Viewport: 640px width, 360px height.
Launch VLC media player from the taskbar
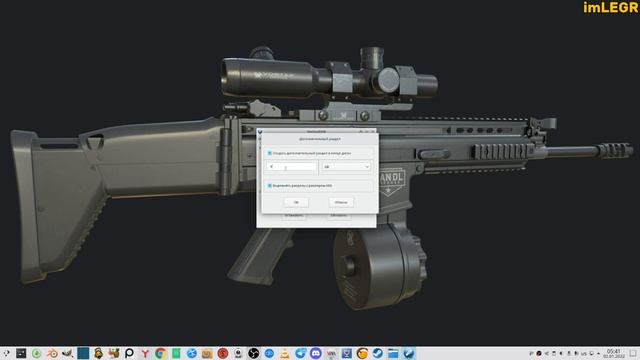(284, 353)
